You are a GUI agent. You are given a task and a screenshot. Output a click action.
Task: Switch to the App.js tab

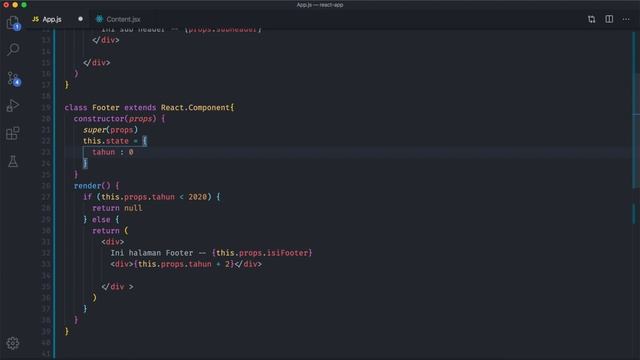click(52, 19)
